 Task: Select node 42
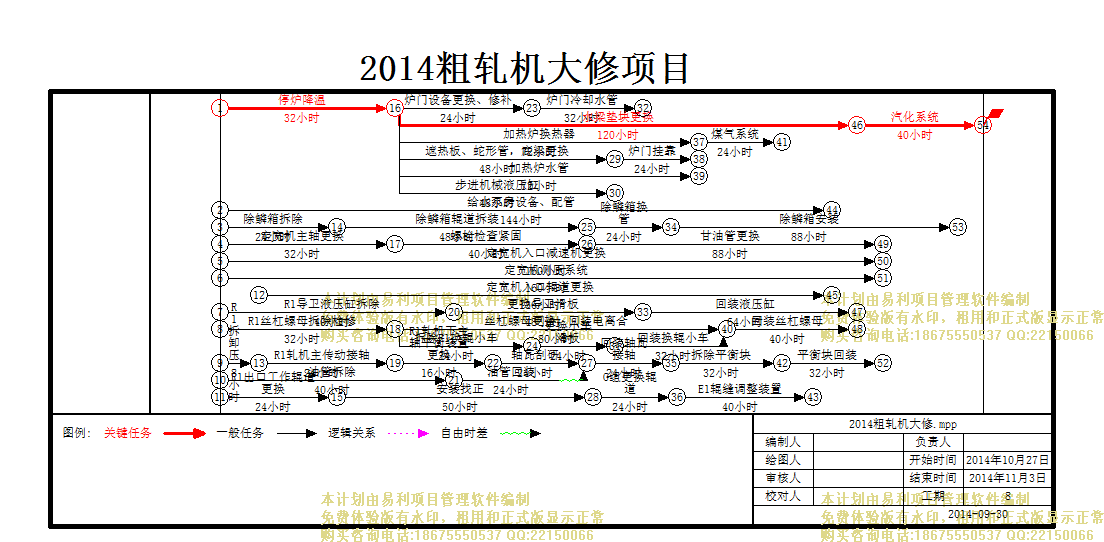coord(782,363)
